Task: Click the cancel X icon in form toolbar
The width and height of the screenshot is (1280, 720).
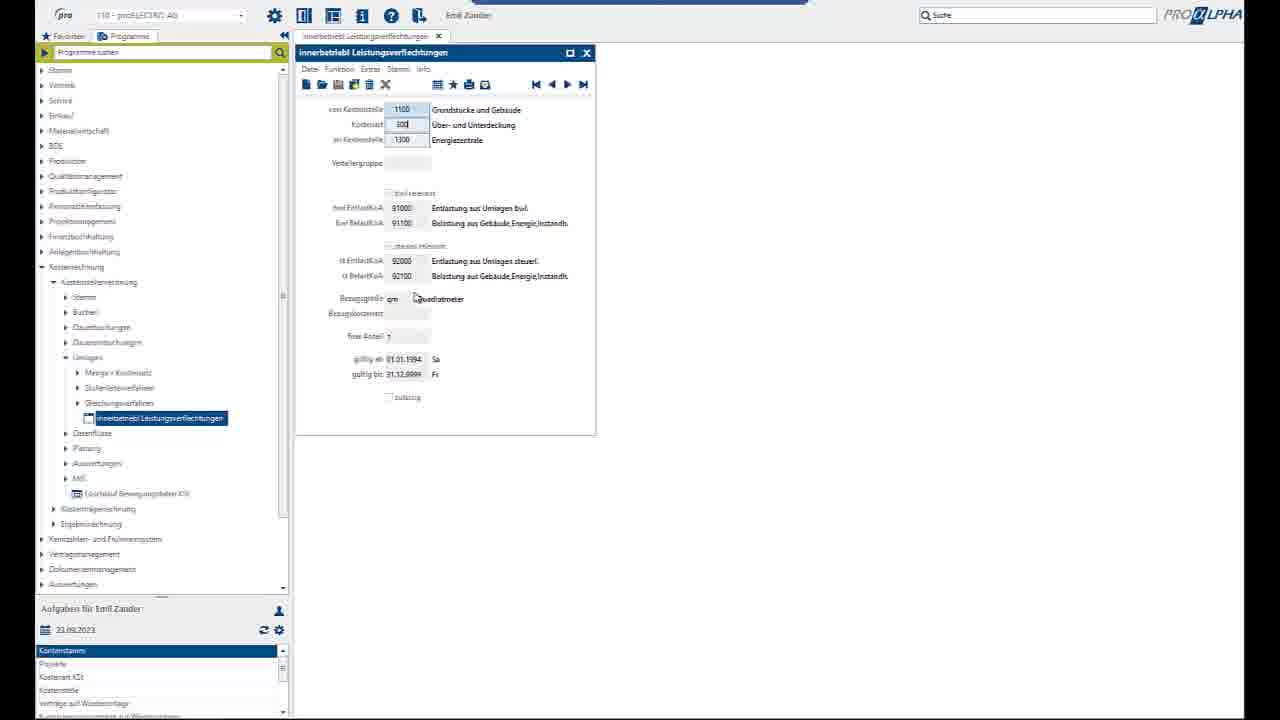Action: [x=385, y=85]
